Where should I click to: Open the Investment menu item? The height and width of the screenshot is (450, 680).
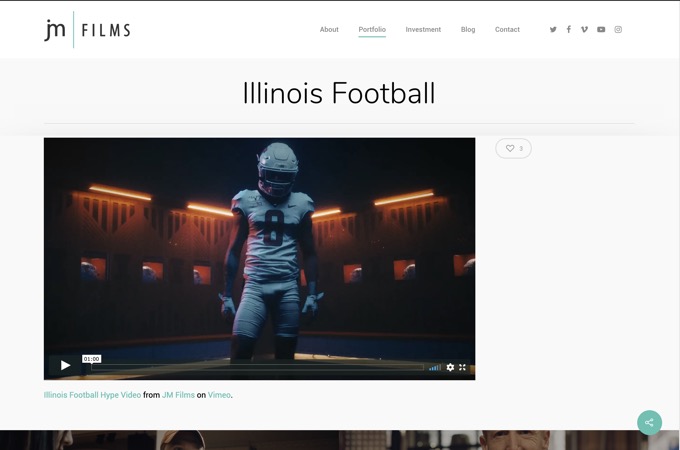pos(423,29)
